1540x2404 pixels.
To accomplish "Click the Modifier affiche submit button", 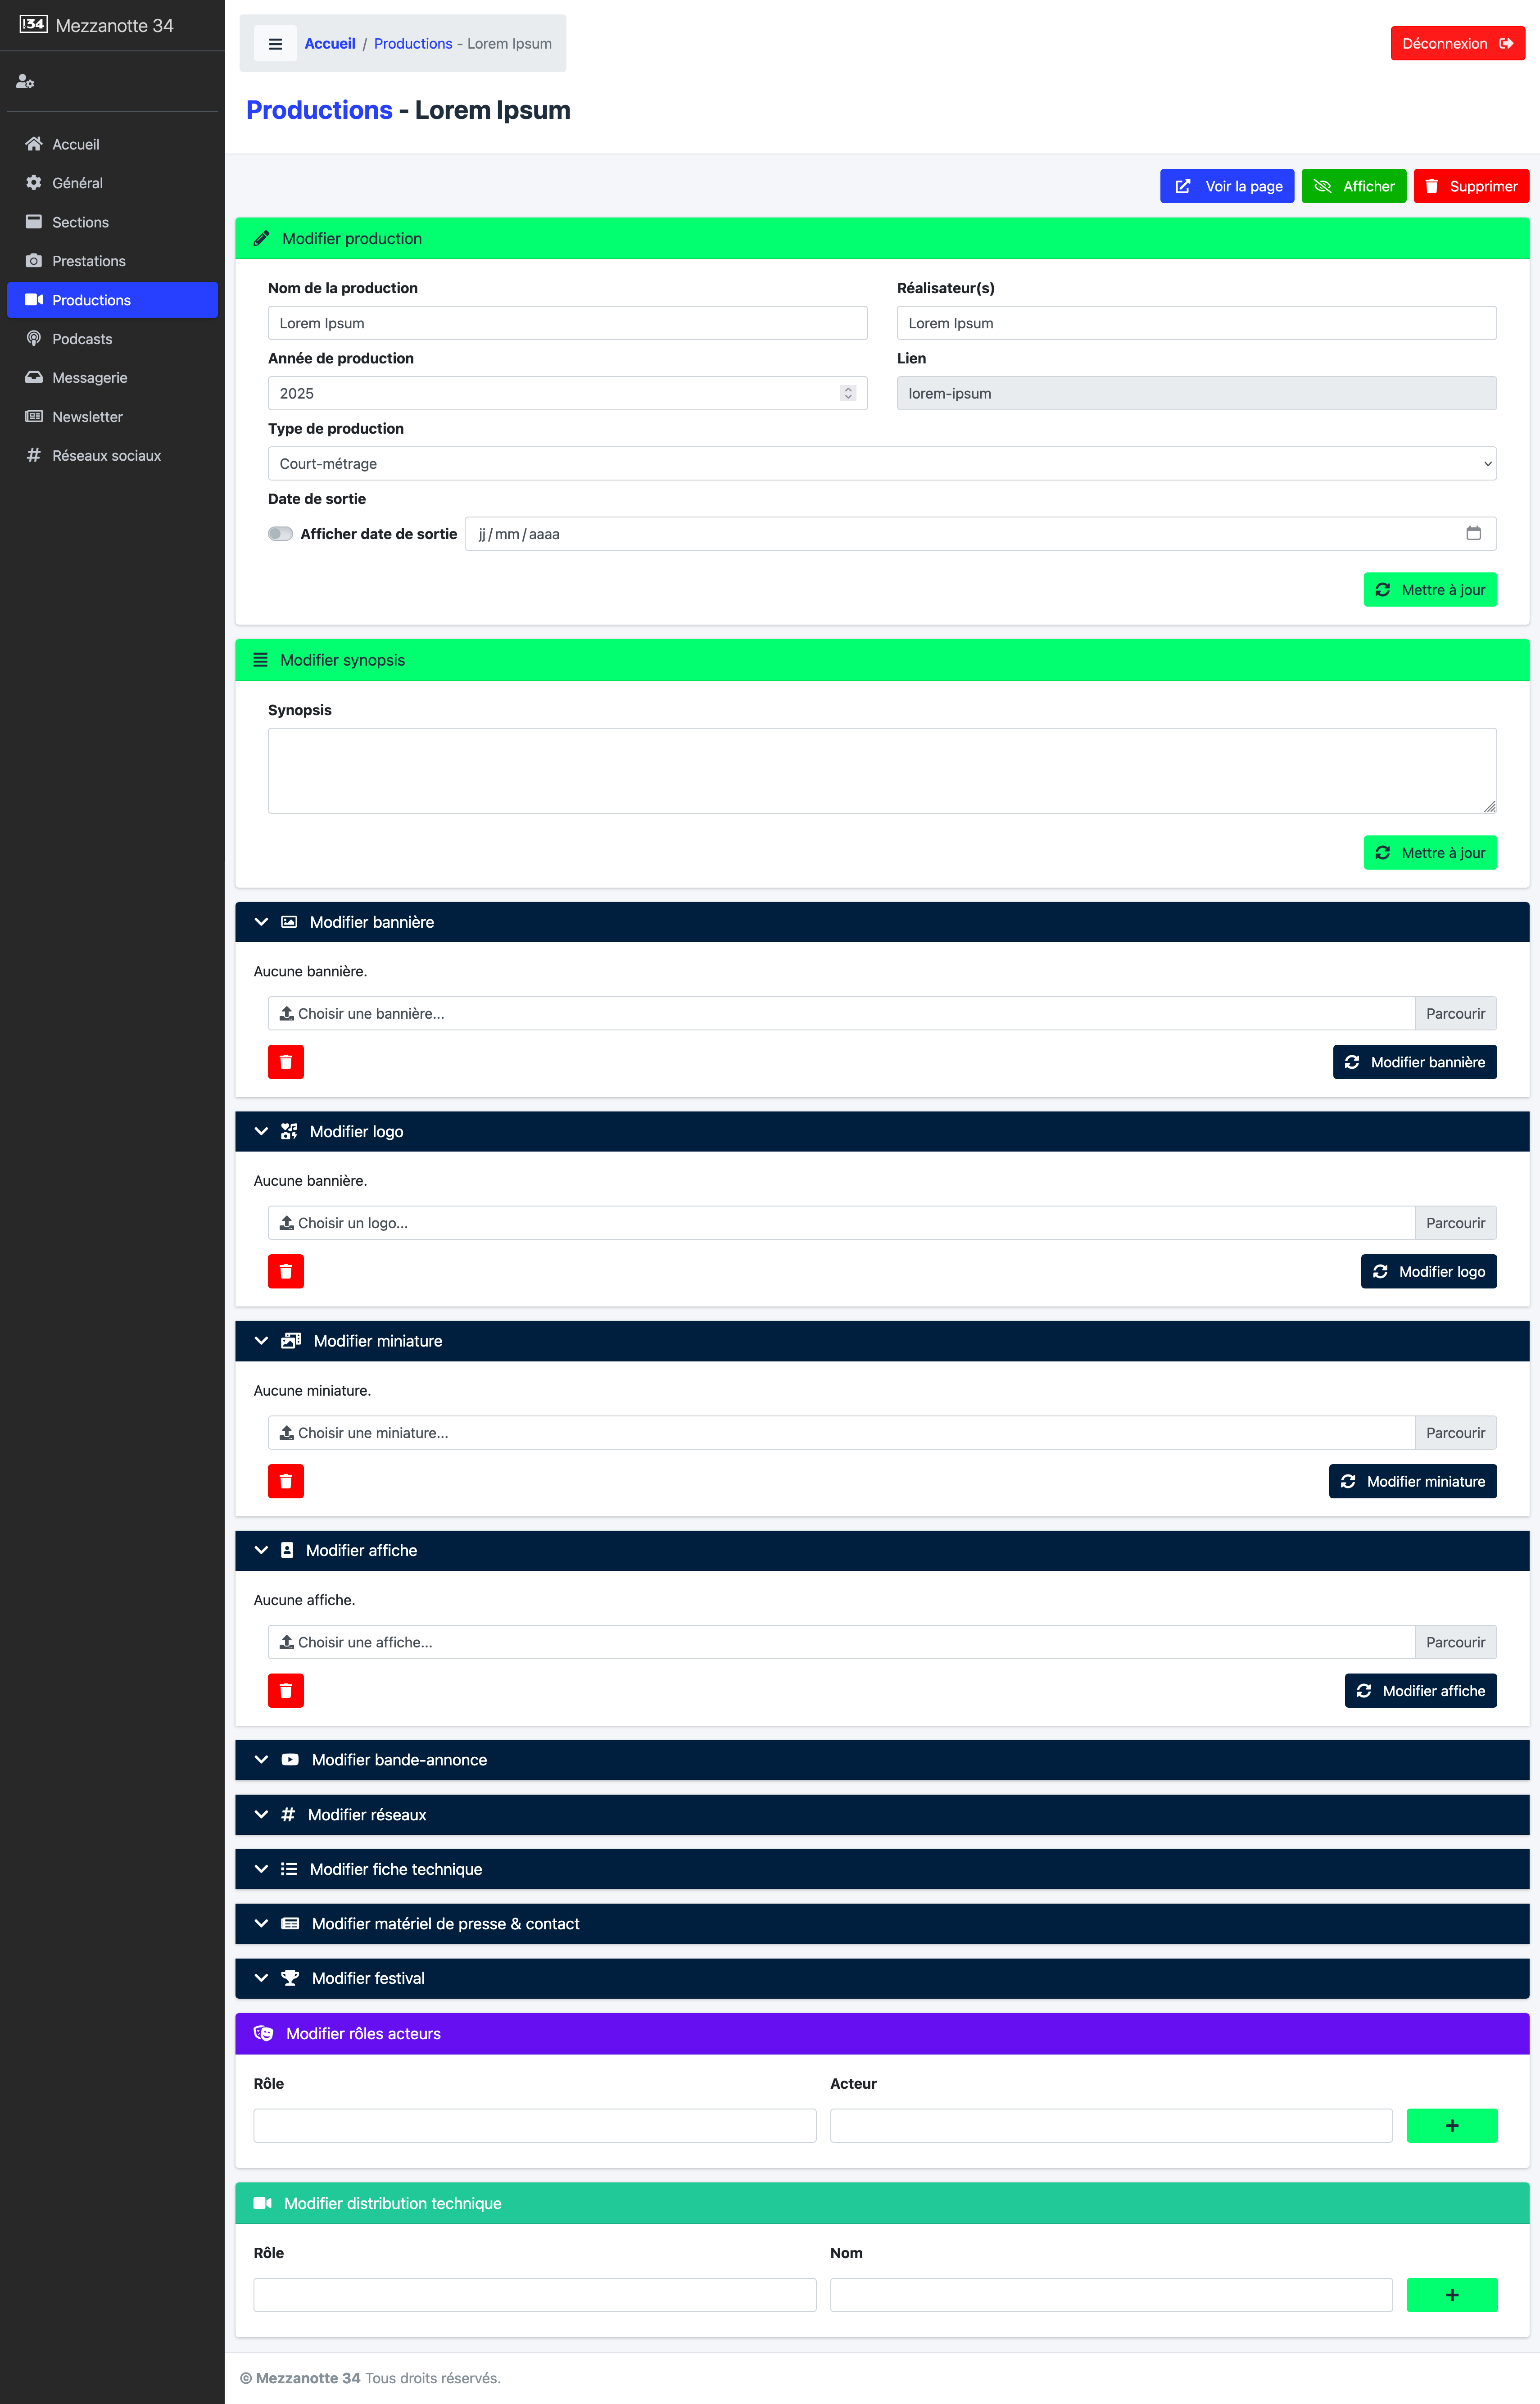I will (x=1420, y=1690).
